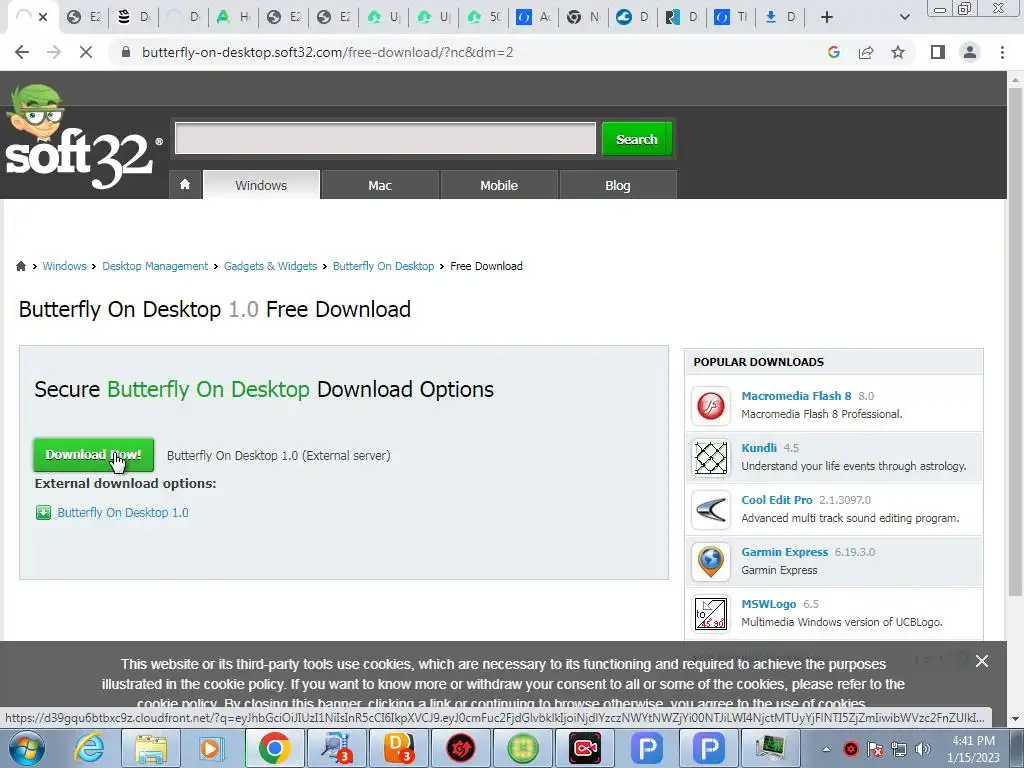The height and width of the screenshot is (768, 1024).
Task: Open the Butterfly On Desktop 1.0 external link
Action: [123, 513]
